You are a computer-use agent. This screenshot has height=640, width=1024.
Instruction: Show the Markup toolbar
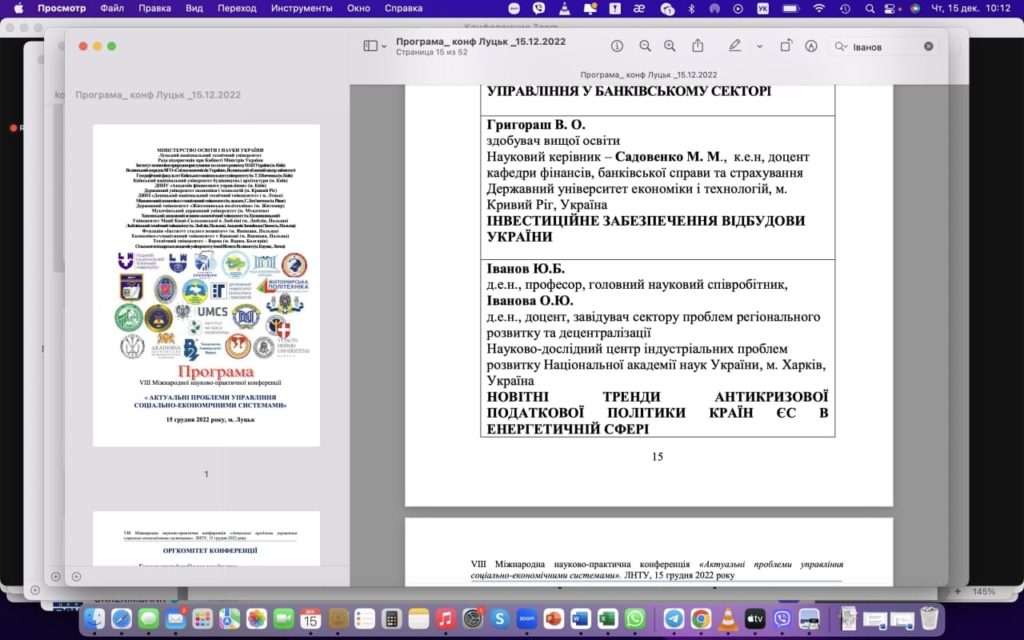tap(811, 46)
